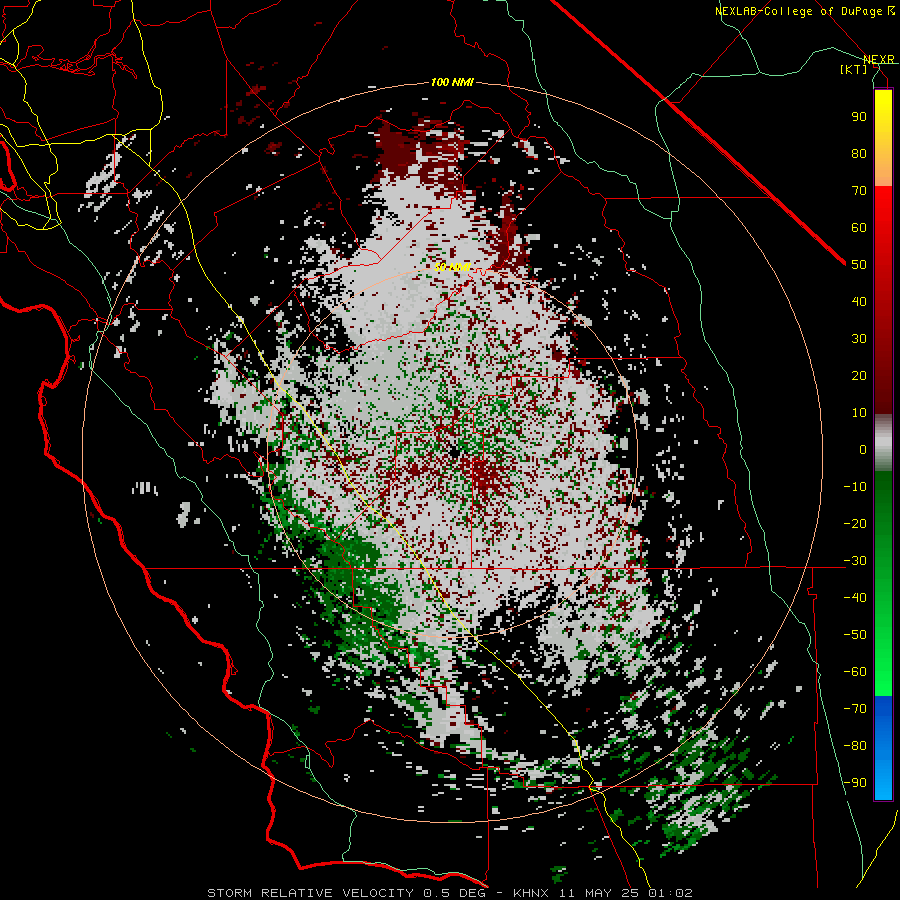Click the KHNX radar site at the map center
This screenshot has height=900, width=900.
click(x=453, y=453)
